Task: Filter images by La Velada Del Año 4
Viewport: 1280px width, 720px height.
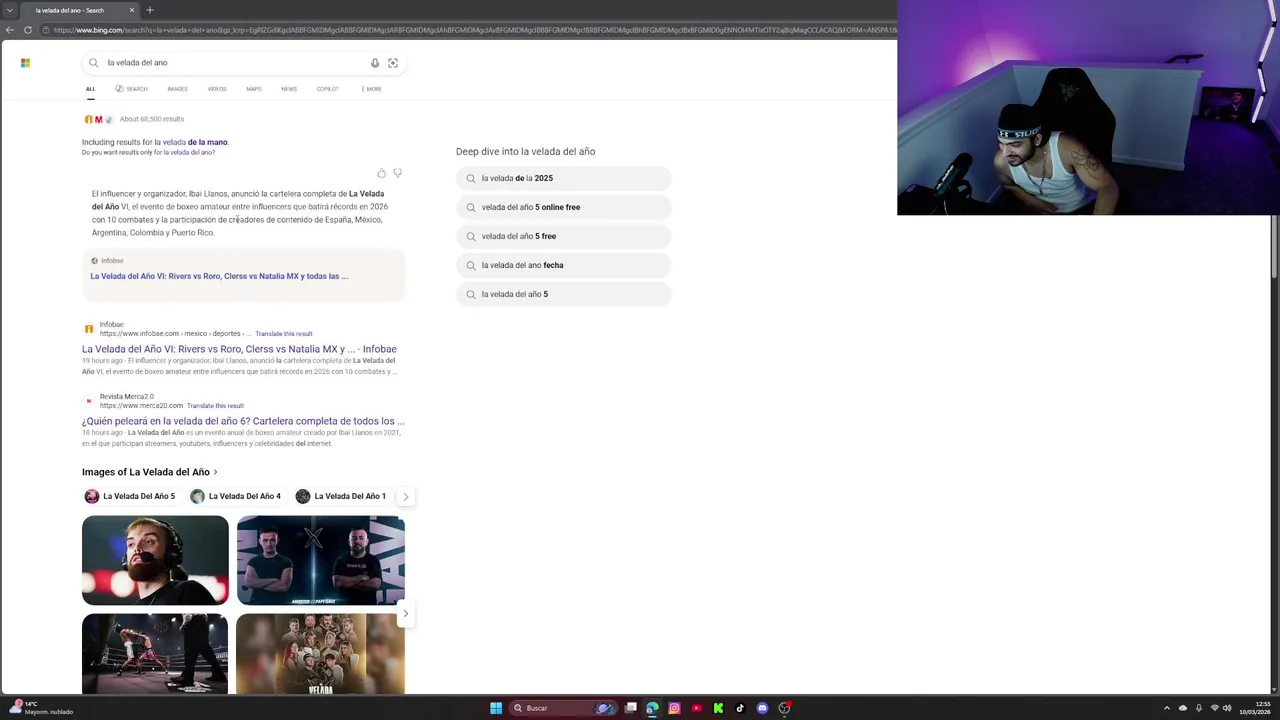Action: (x=236, y=496)
